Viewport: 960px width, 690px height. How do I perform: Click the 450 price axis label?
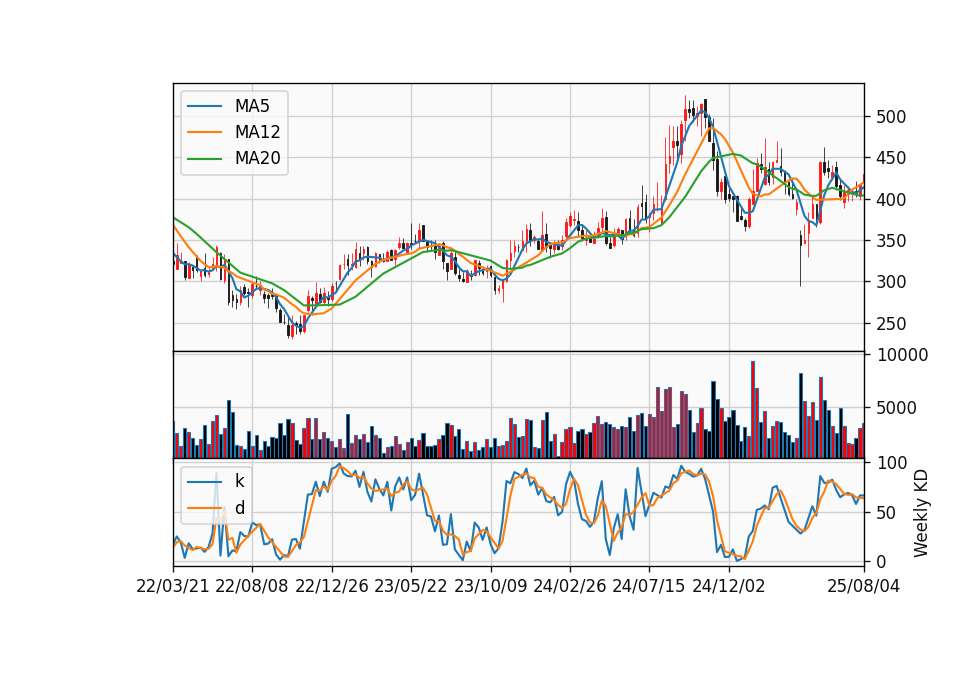click(x=891, y=158)
